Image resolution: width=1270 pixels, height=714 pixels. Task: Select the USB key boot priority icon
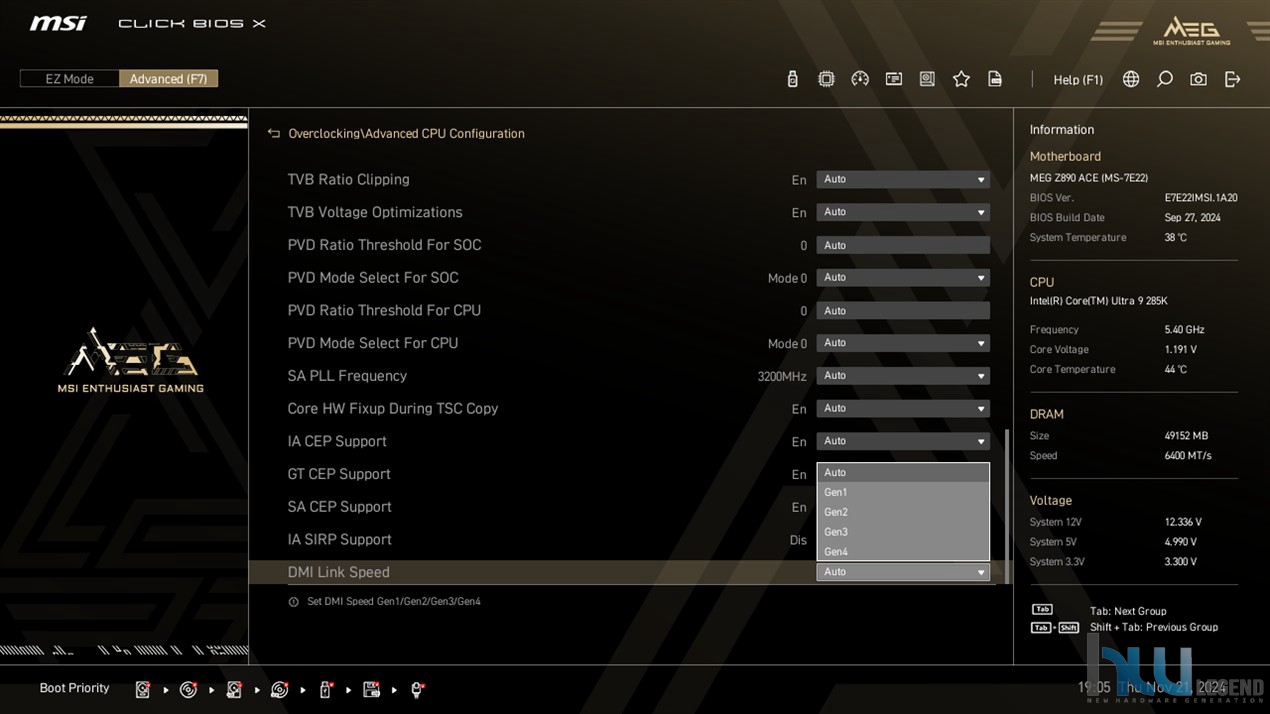(325, 689)
